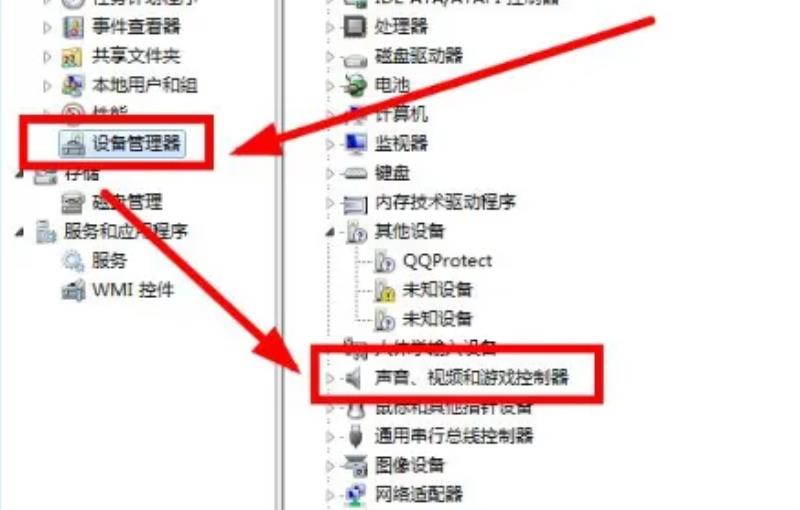This screenshot has width=800, height=510.
Task: Expand the 声音、视频和游戏控制器 node
Action: pos(330,378)
